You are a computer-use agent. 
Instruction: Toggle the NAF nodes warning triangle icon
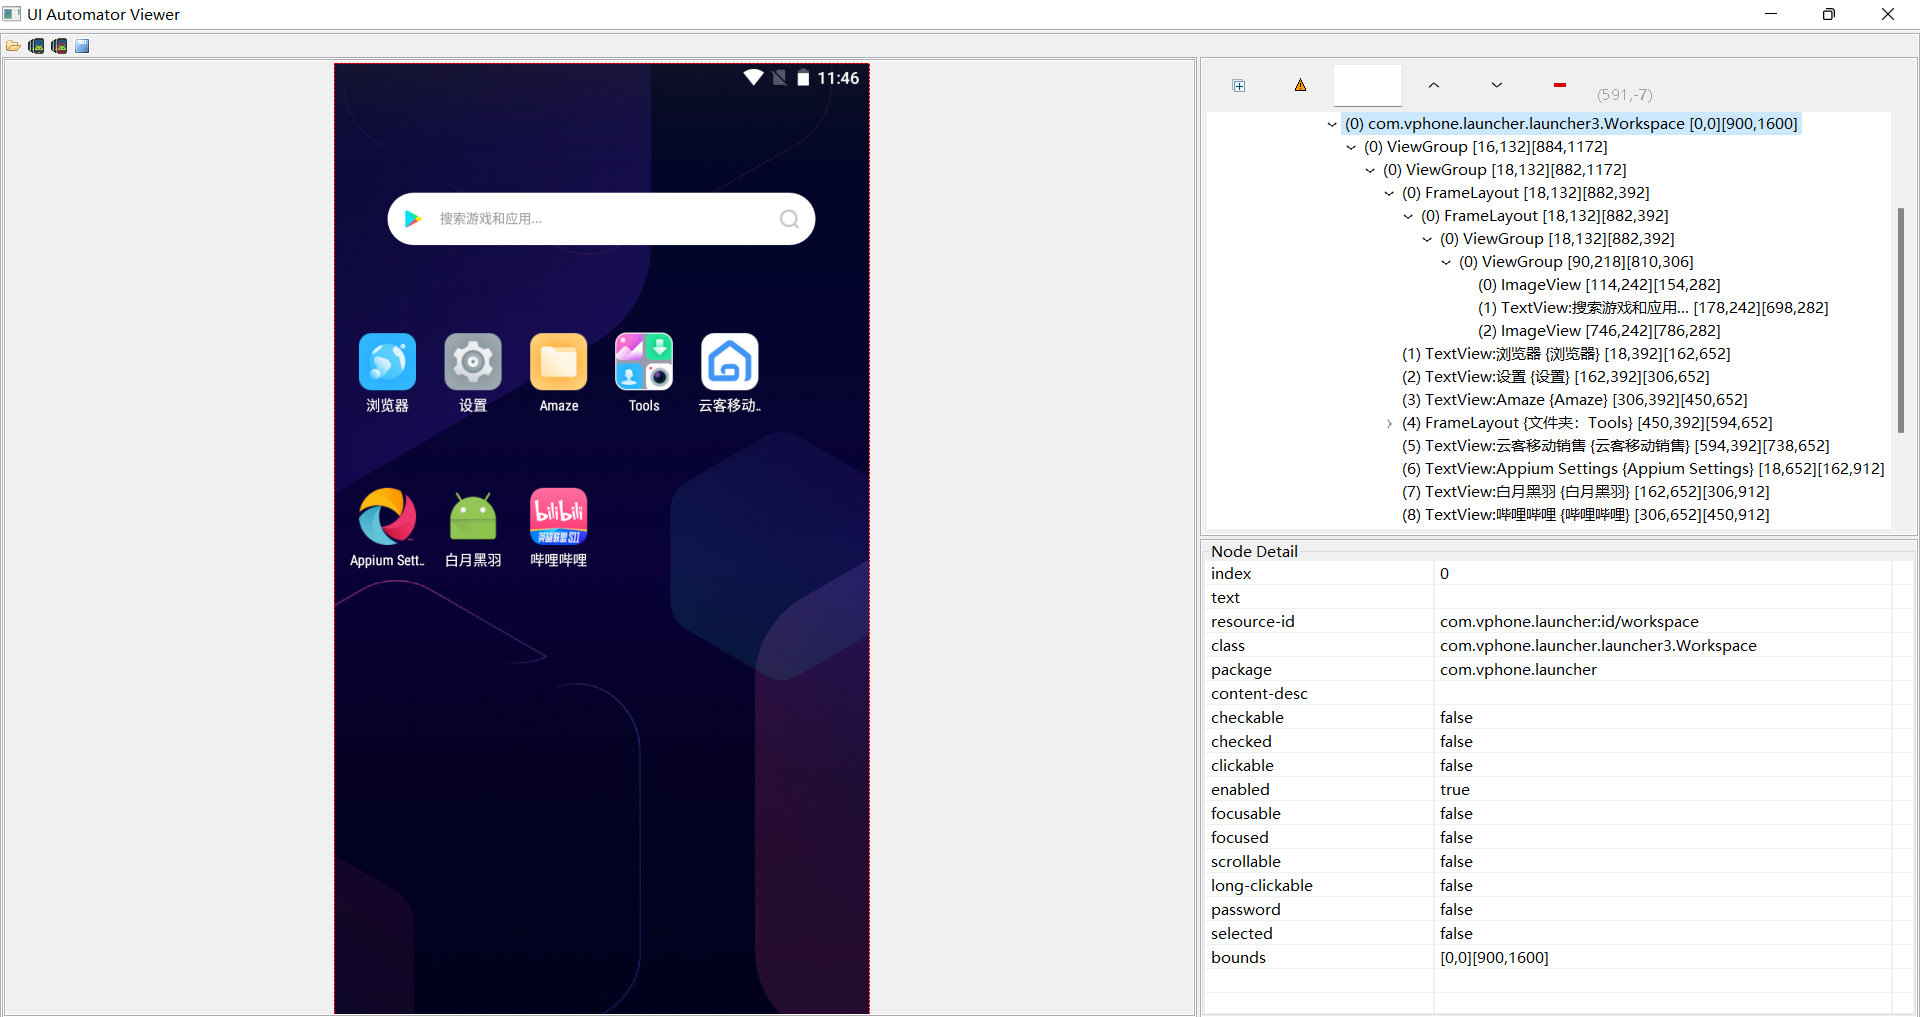click(1300, 85)
